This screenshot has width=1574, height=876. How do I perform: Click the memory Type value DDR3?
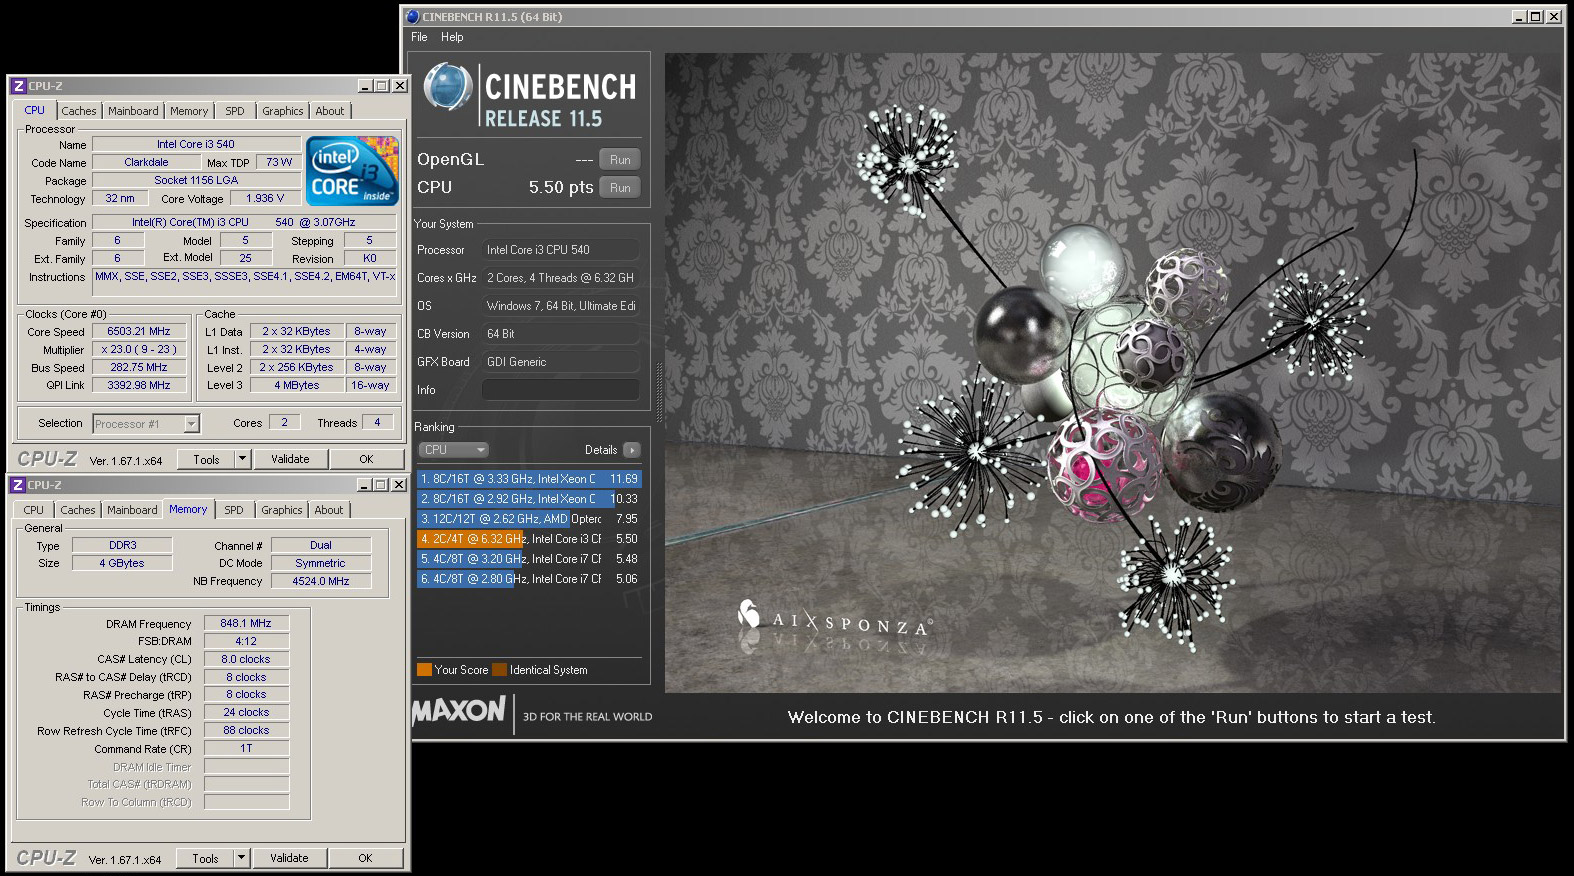(123, 546)
